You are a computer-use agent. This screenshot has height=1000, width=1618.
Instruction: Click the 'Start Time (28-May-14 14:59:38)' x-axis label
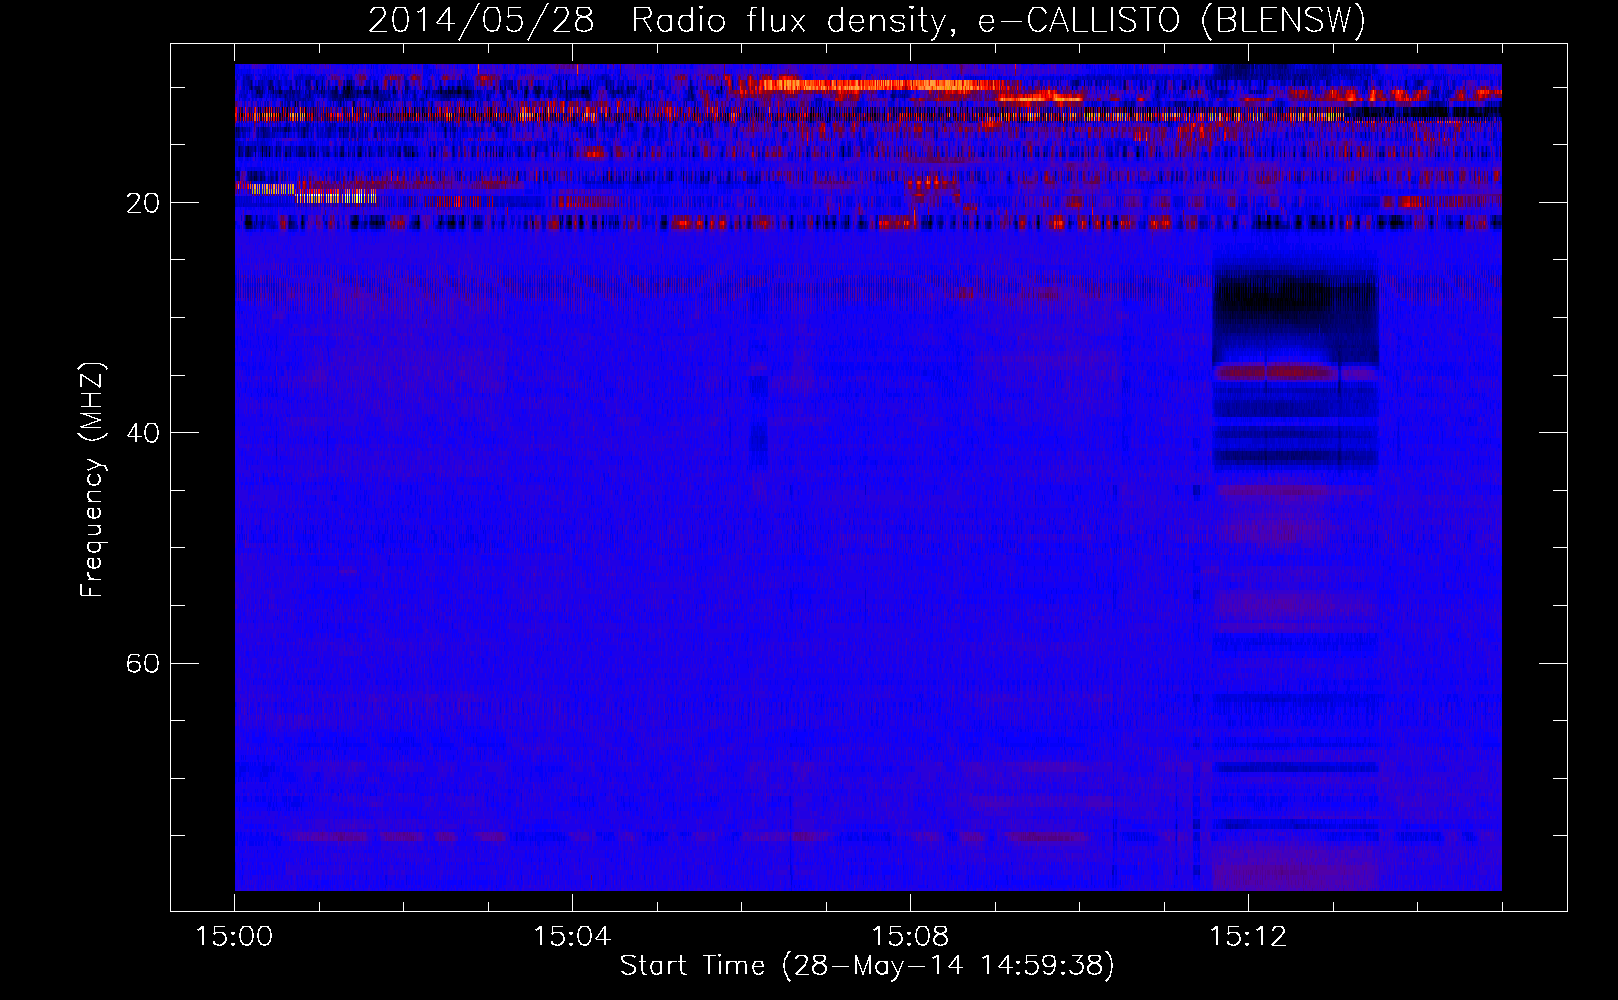[867, 966]
